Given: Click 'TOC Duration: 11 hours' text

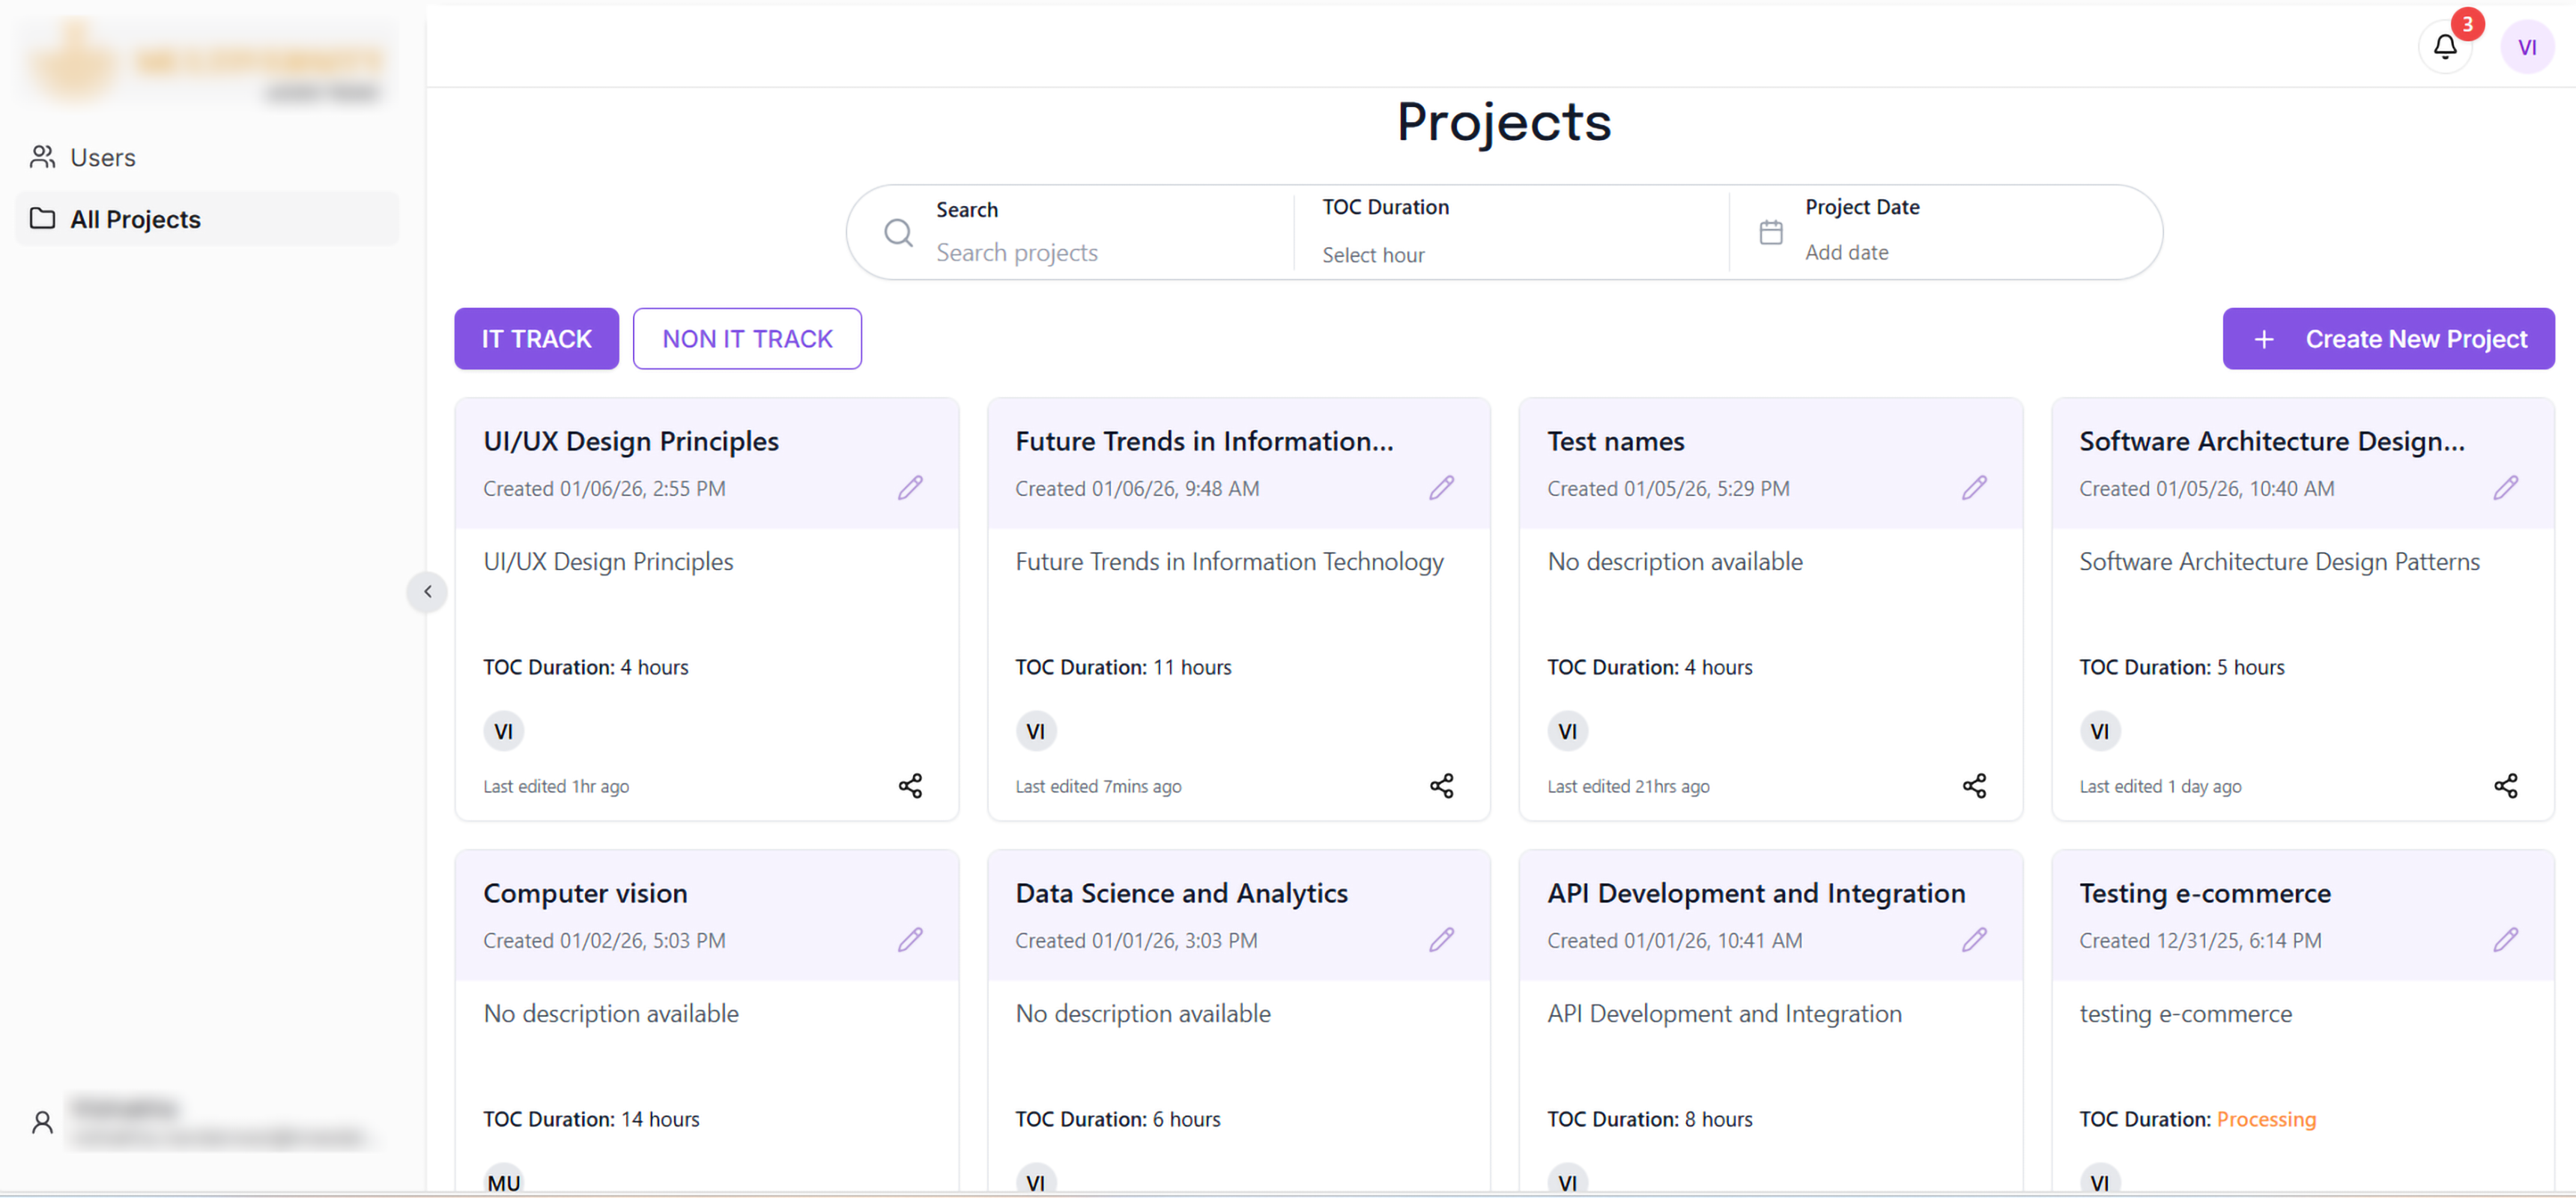Looking at the screenshot, I should pos(1123,667).
